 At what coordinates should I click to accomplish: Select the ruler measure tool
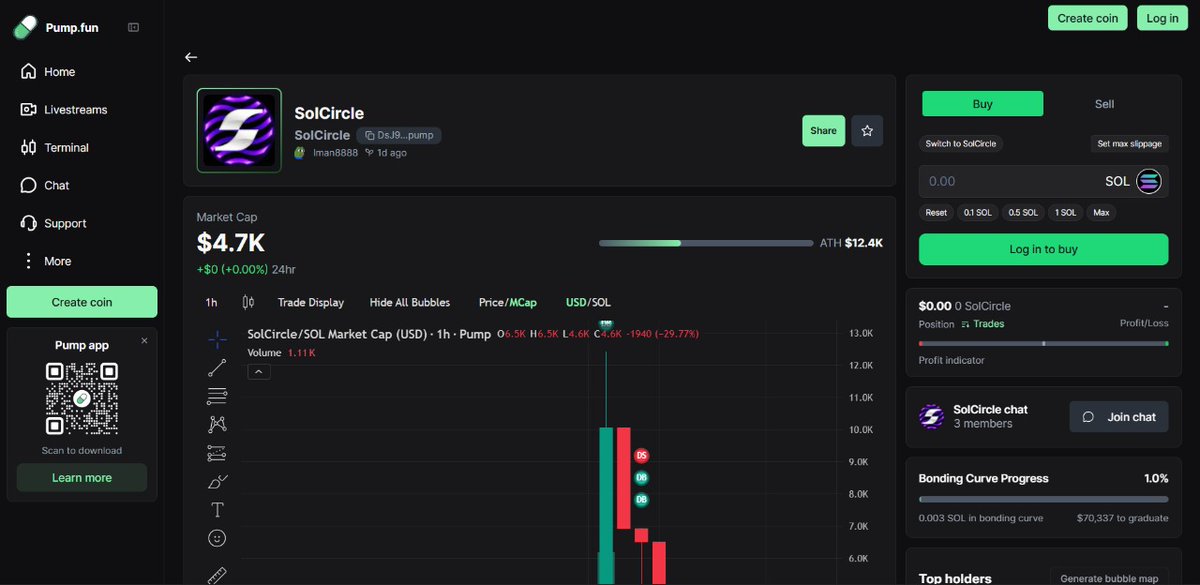(217, 574)
